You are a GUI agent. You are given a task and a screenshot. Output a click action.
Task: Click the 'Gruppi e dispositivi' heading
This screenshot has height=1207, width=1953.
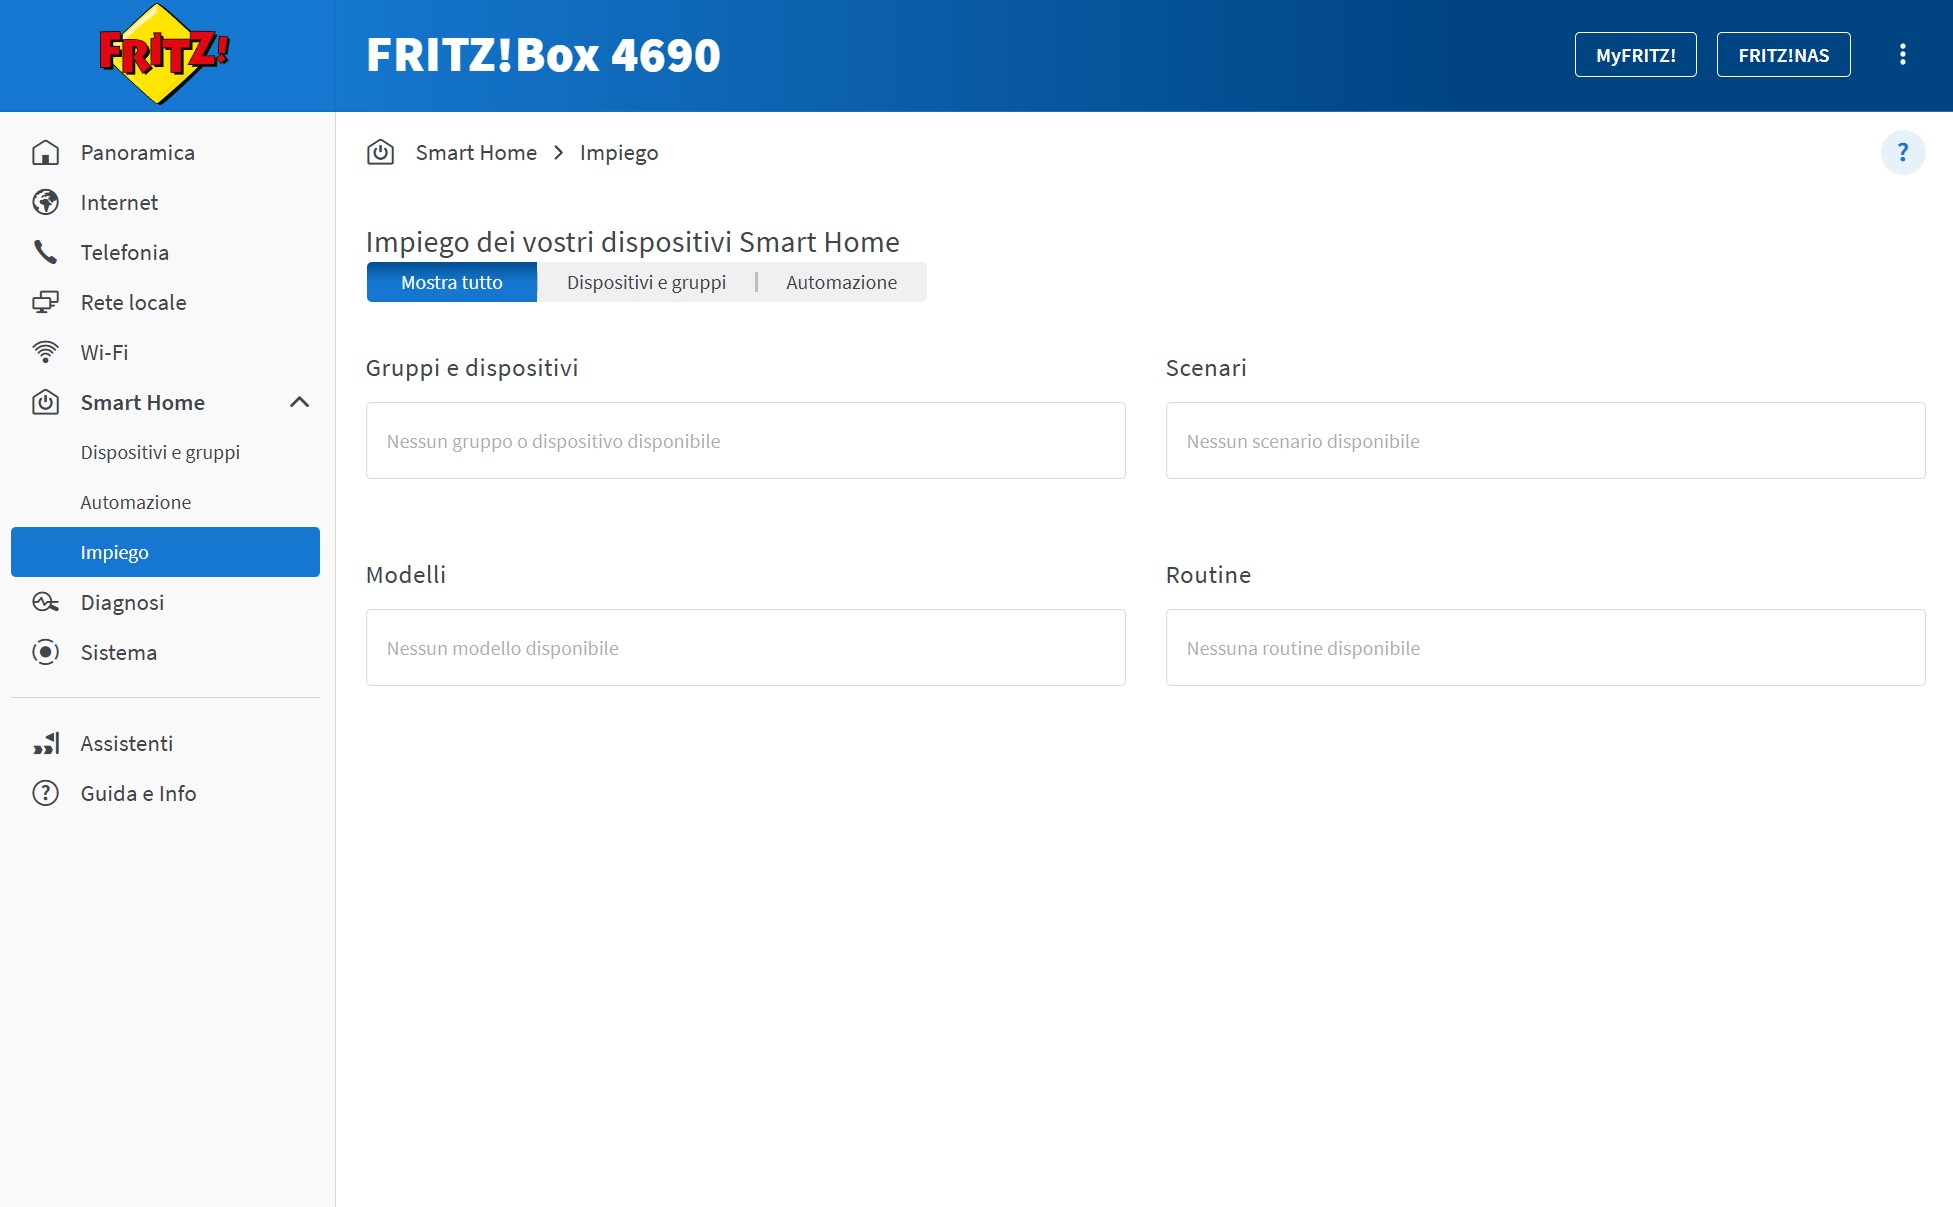click(x=472, y=368)
